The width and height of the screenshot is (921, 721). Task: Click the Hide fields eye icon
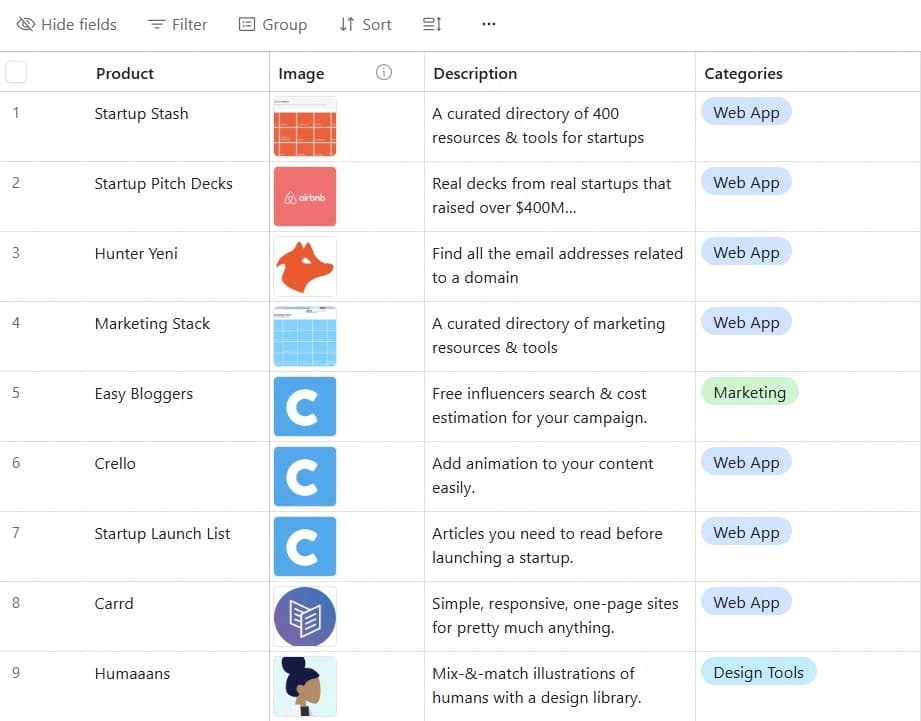pyautogui.click(x=26, y=24)
